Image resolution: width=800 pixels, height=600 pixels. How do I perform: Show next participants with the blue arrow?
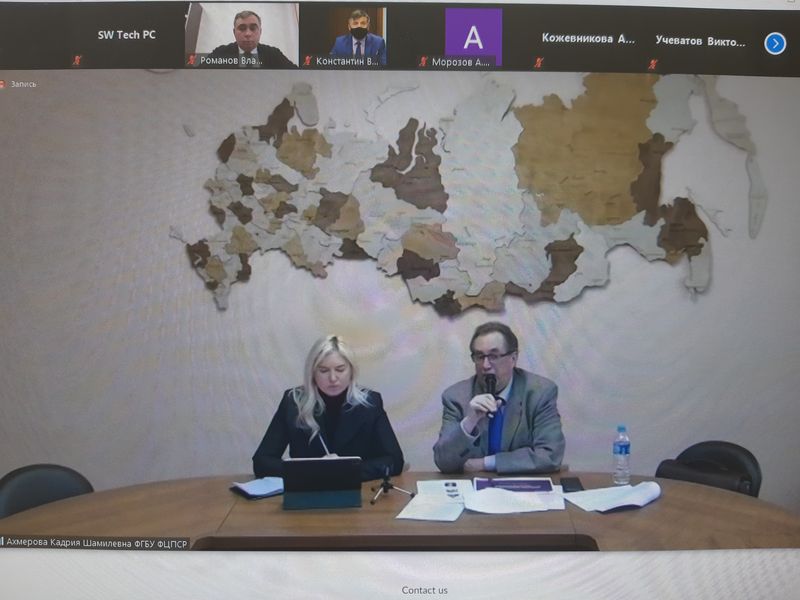[x=775, y=43]
